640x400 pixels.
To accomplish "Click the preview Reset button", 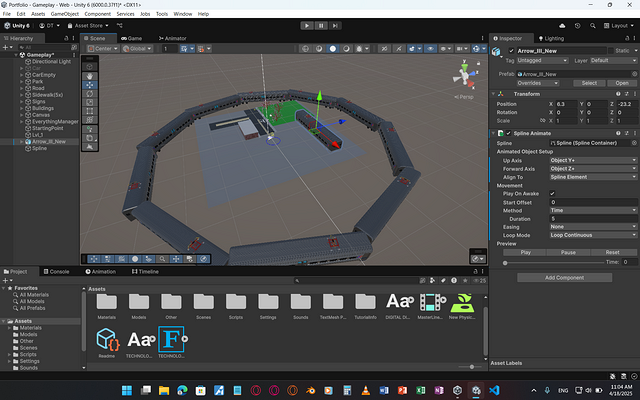I will coord(612,252).
